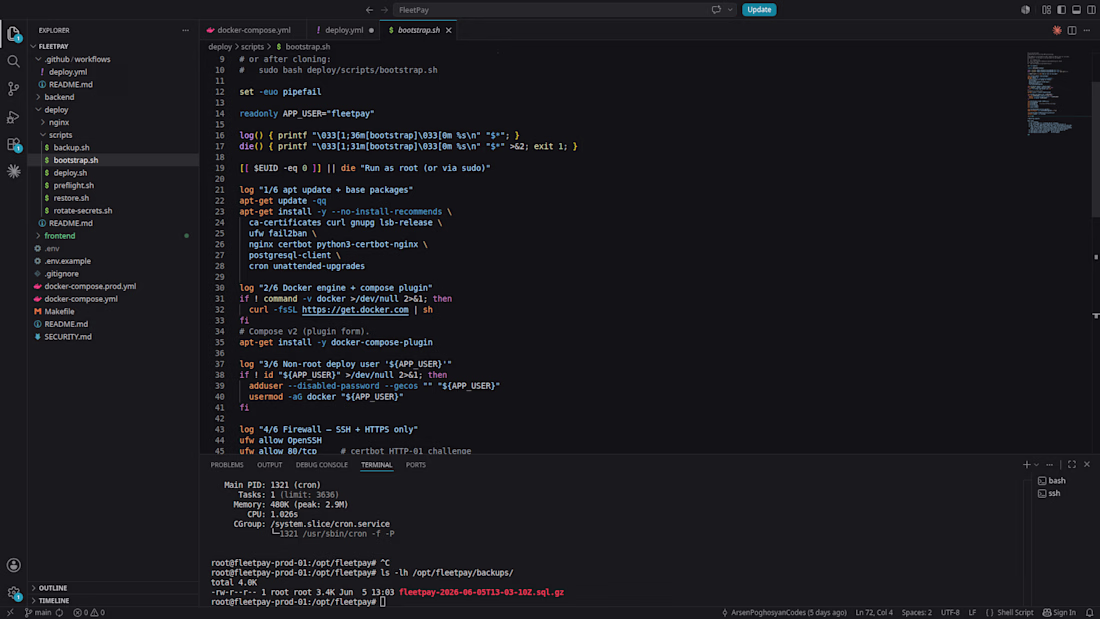Open the Accounts icon in activity bar
Image resolution: width=1100 pixels, height=619 pixels.
13,565
